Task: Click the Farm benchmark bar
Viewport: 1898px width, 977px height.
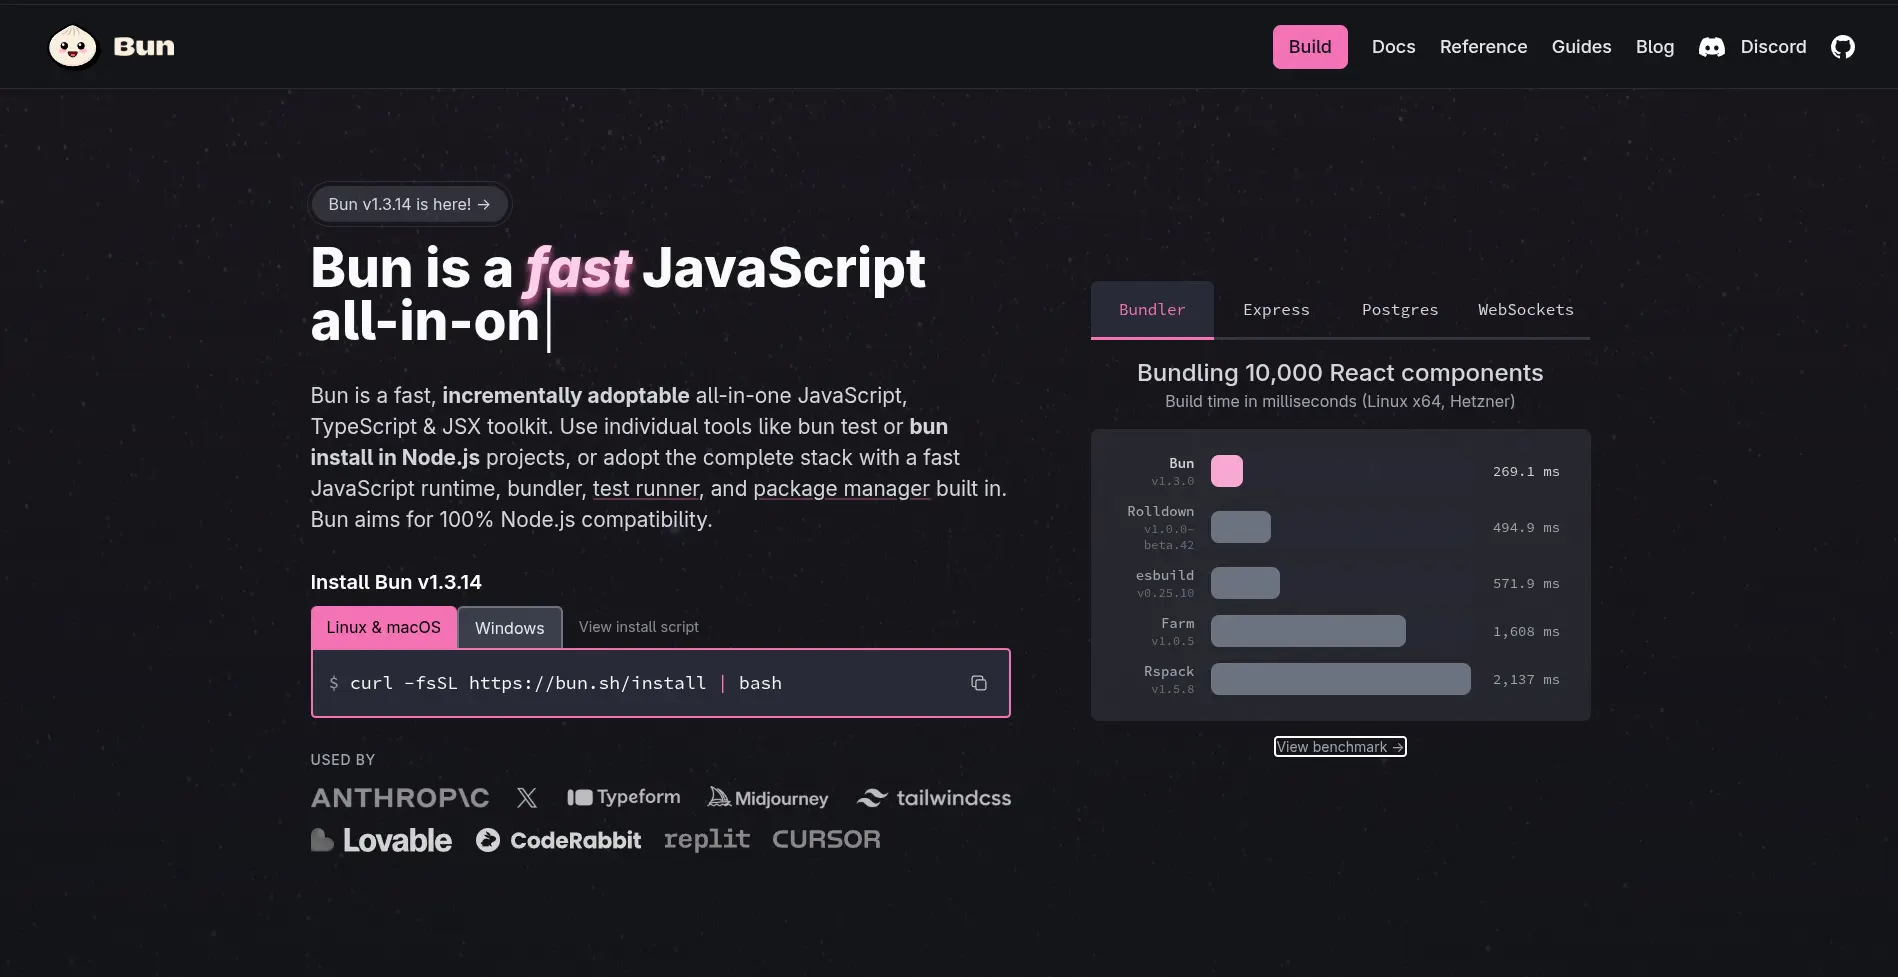Action: pyautogui.click(x=1308, y=631)
